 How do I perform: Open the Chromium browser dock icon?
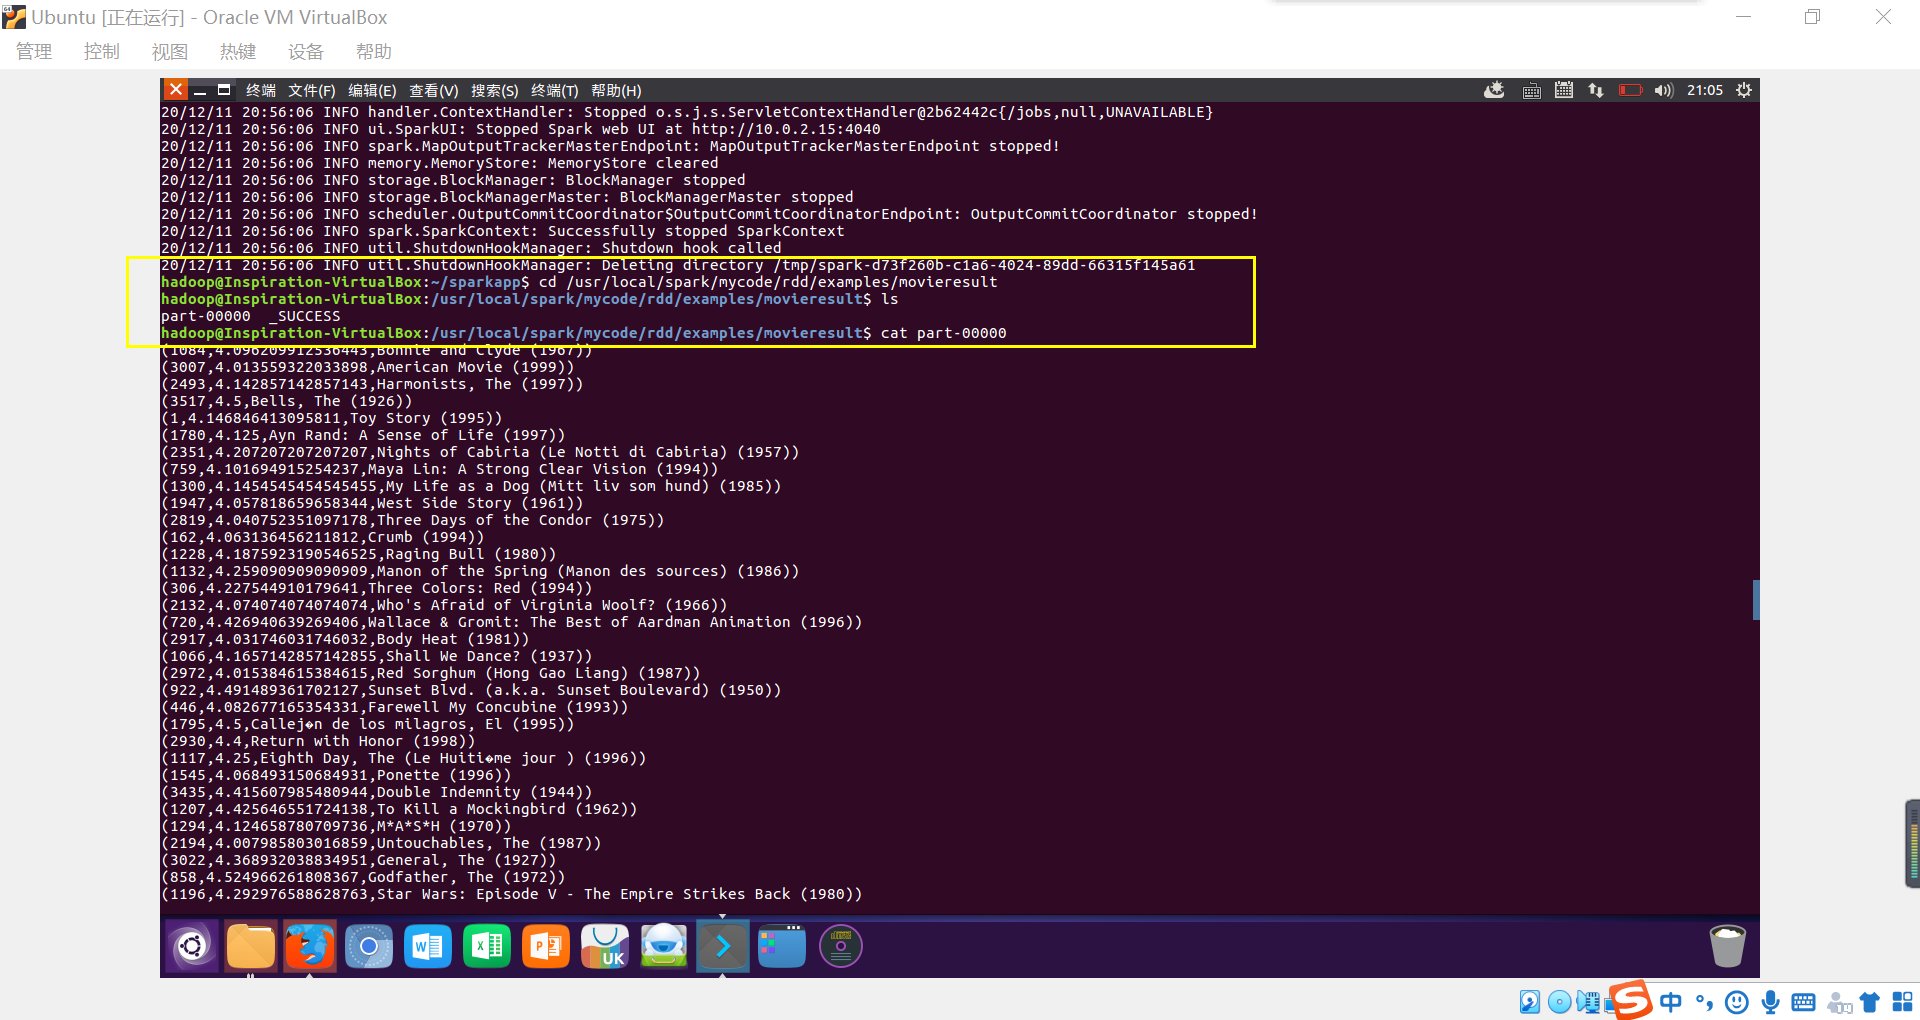[369, 946]
